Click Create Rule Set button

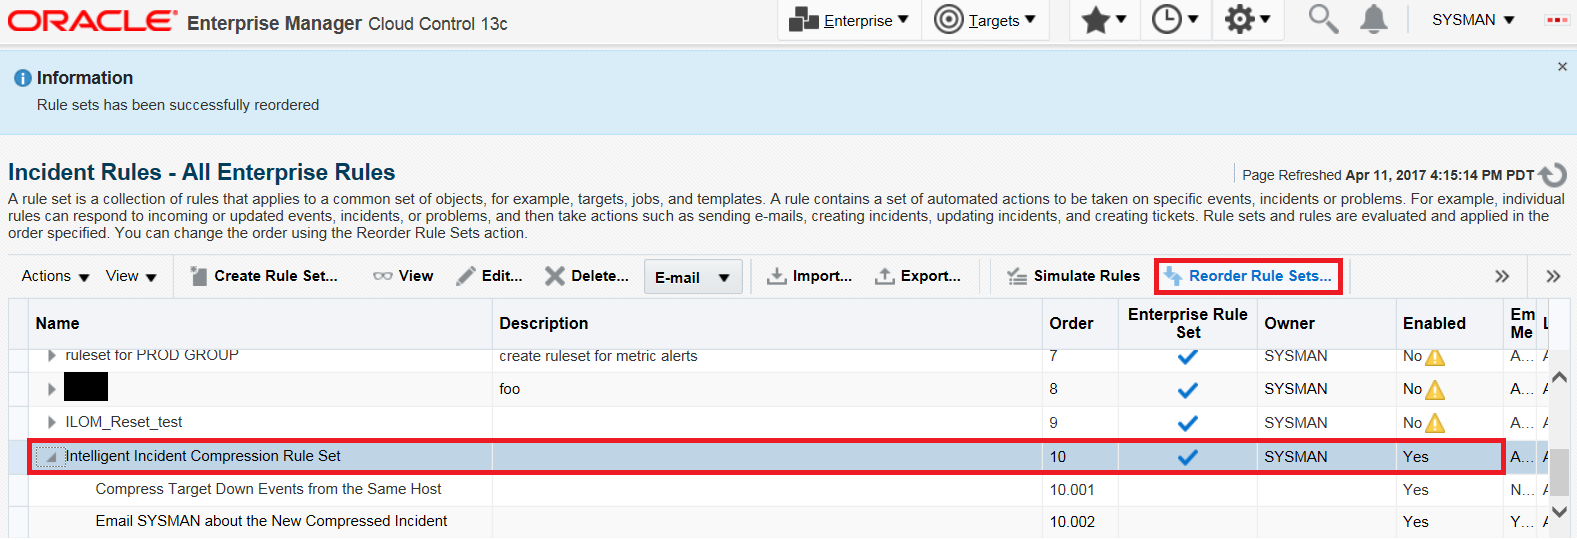pyautogui.click(x=264, y=276)
